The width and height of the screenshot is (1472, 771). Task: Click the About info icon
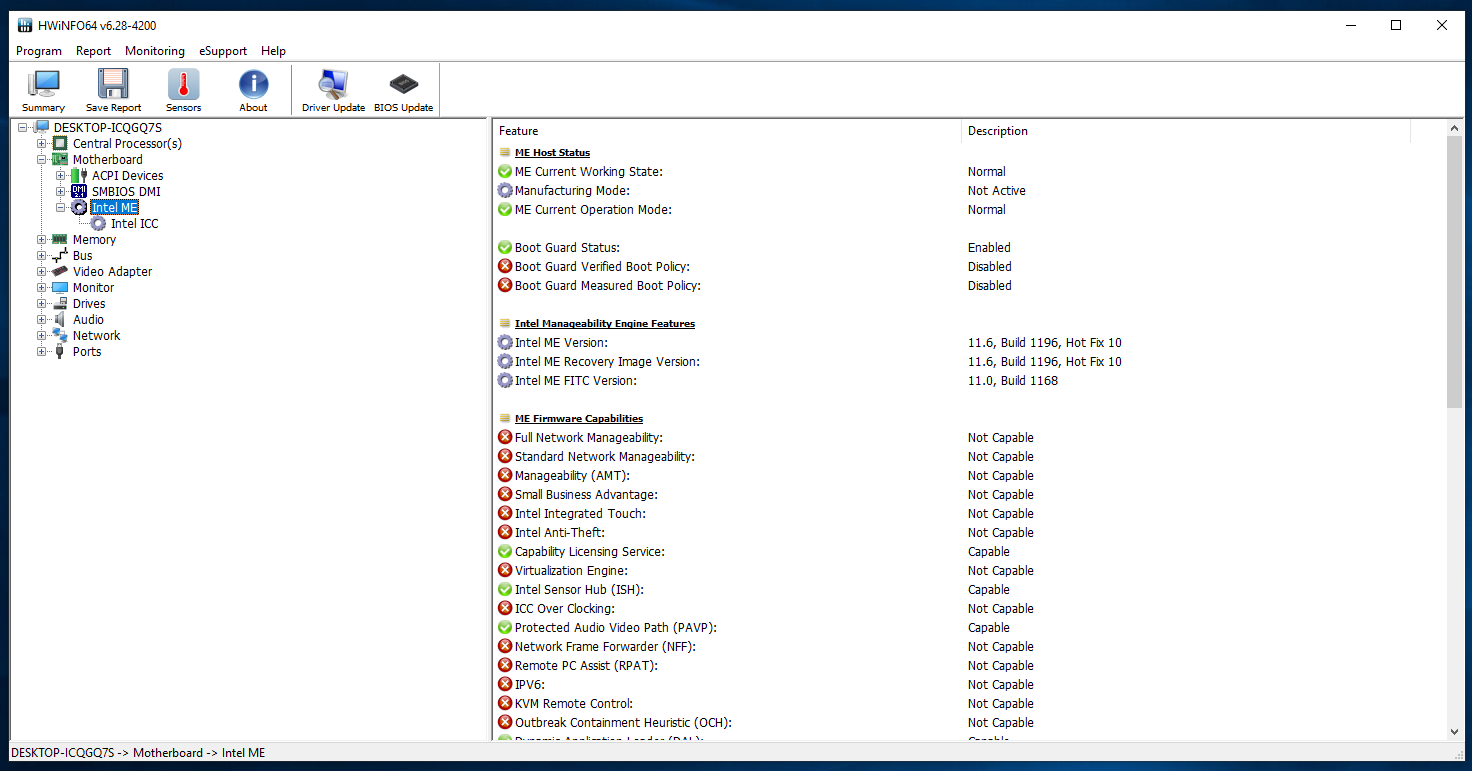(x=253, y=90)
